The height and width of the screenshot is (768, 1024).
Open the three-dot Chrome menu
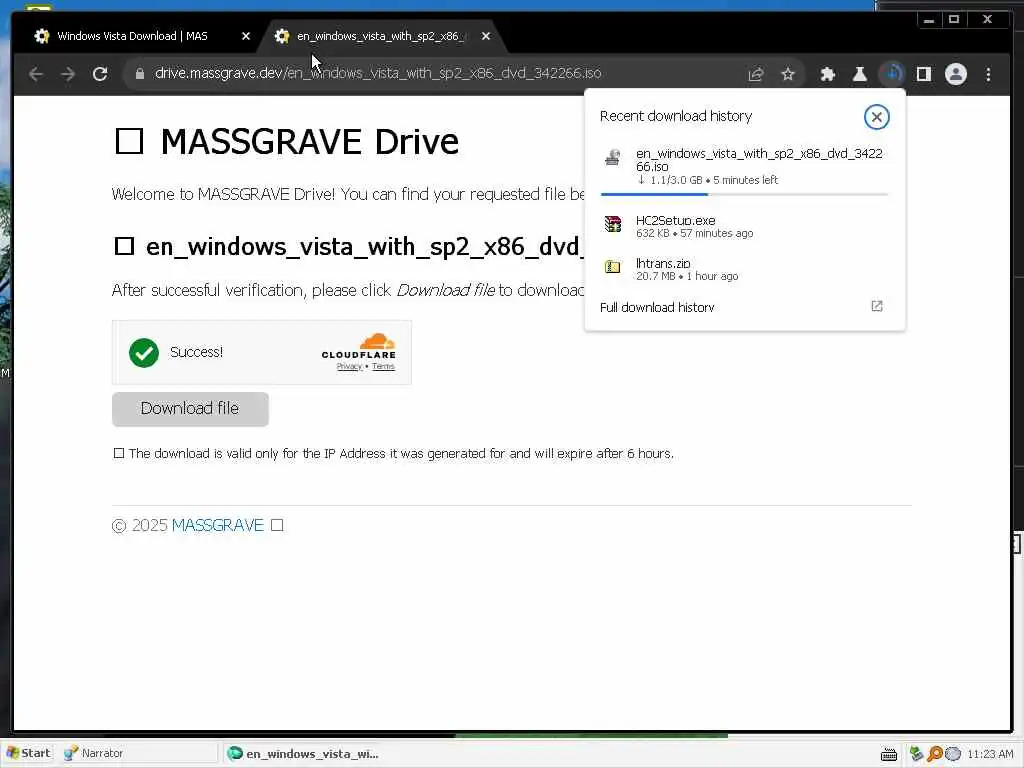988,74
